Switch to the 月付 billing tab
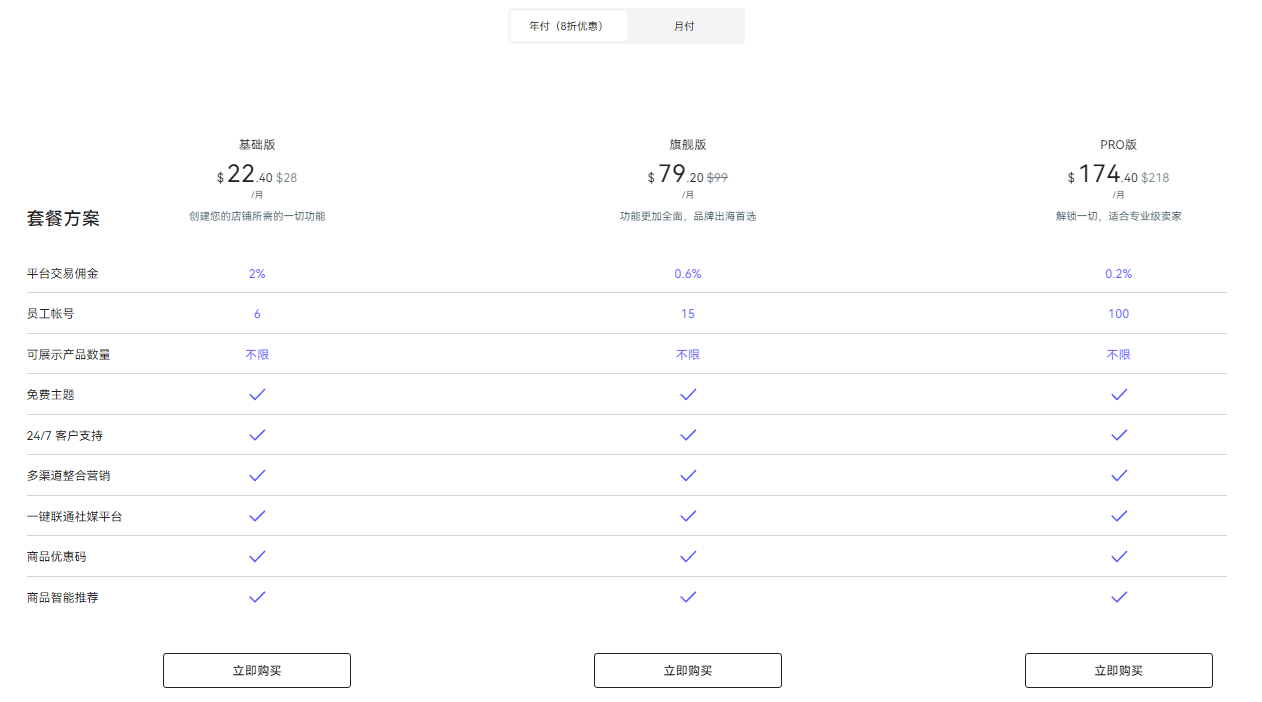1262x702 pixels. (x=685, y=25)
